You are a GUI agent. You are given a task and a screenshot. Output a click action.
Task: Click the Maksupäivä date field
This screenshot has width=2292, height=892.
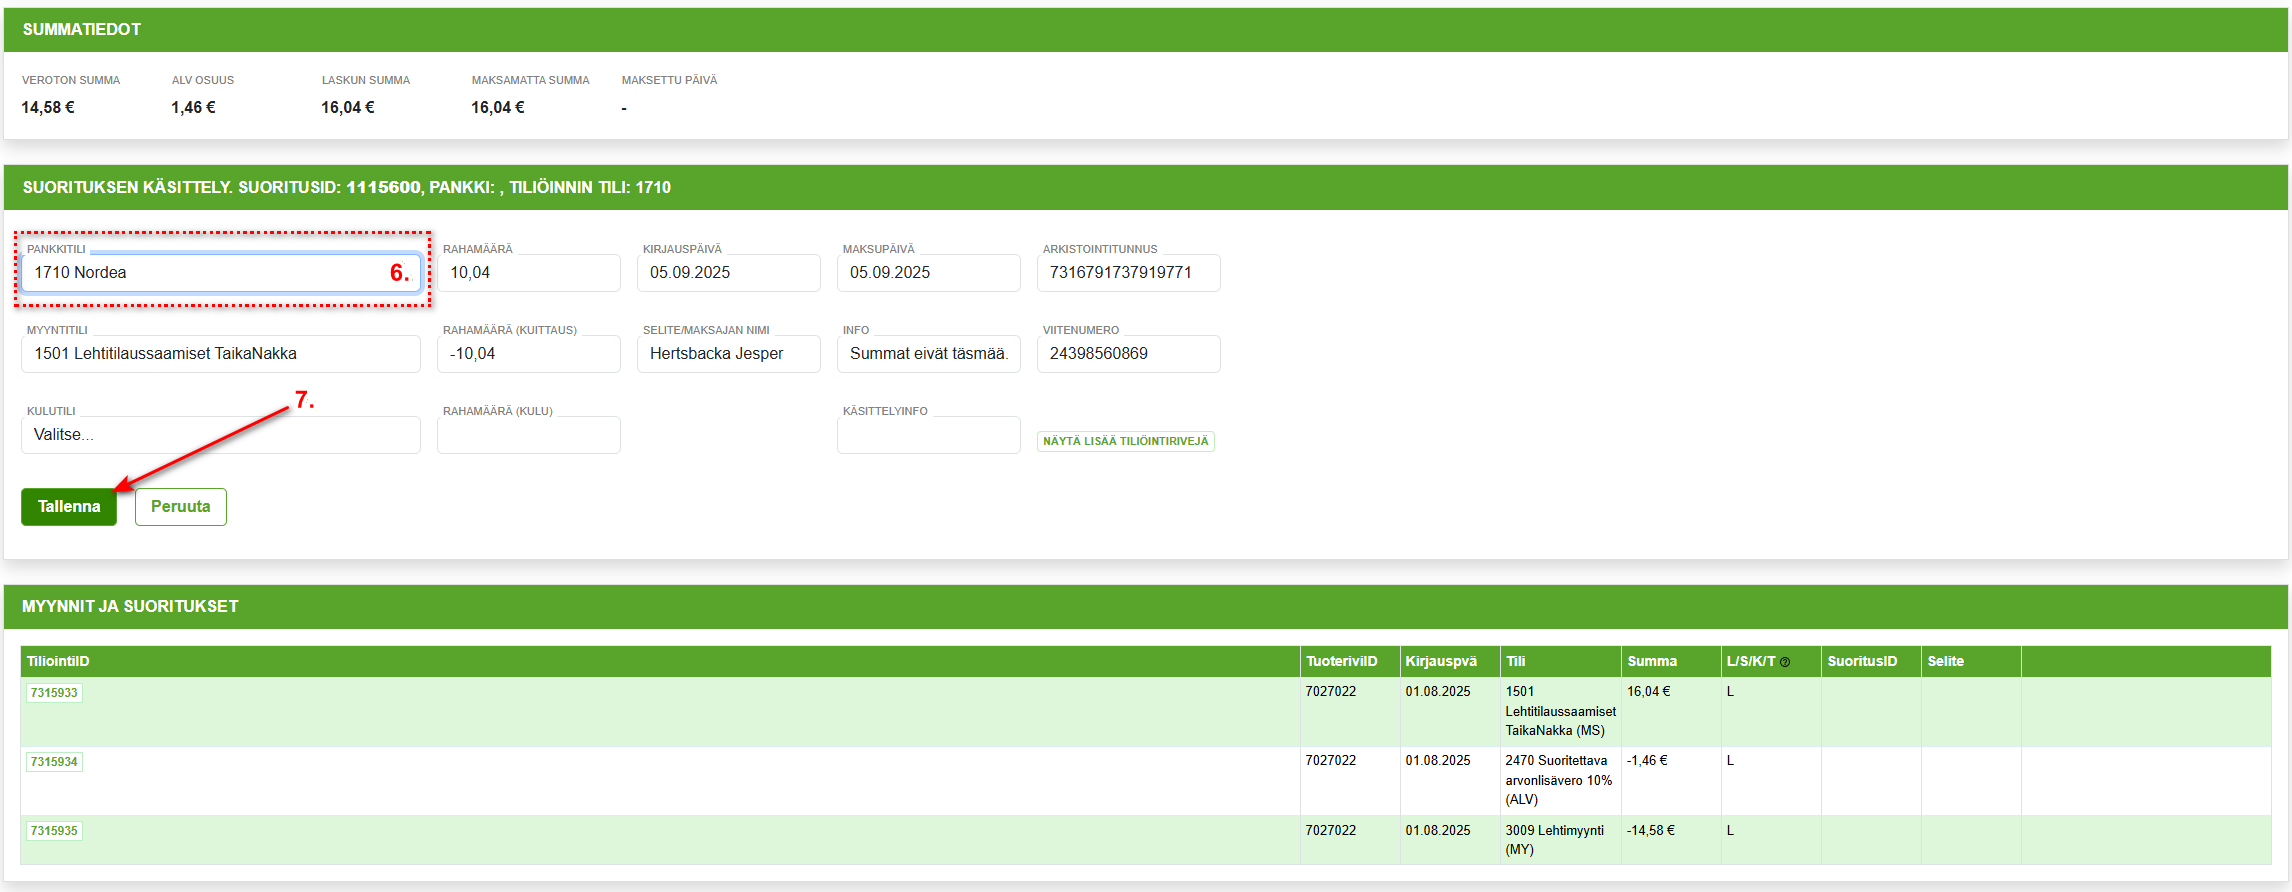coord(928,273)
